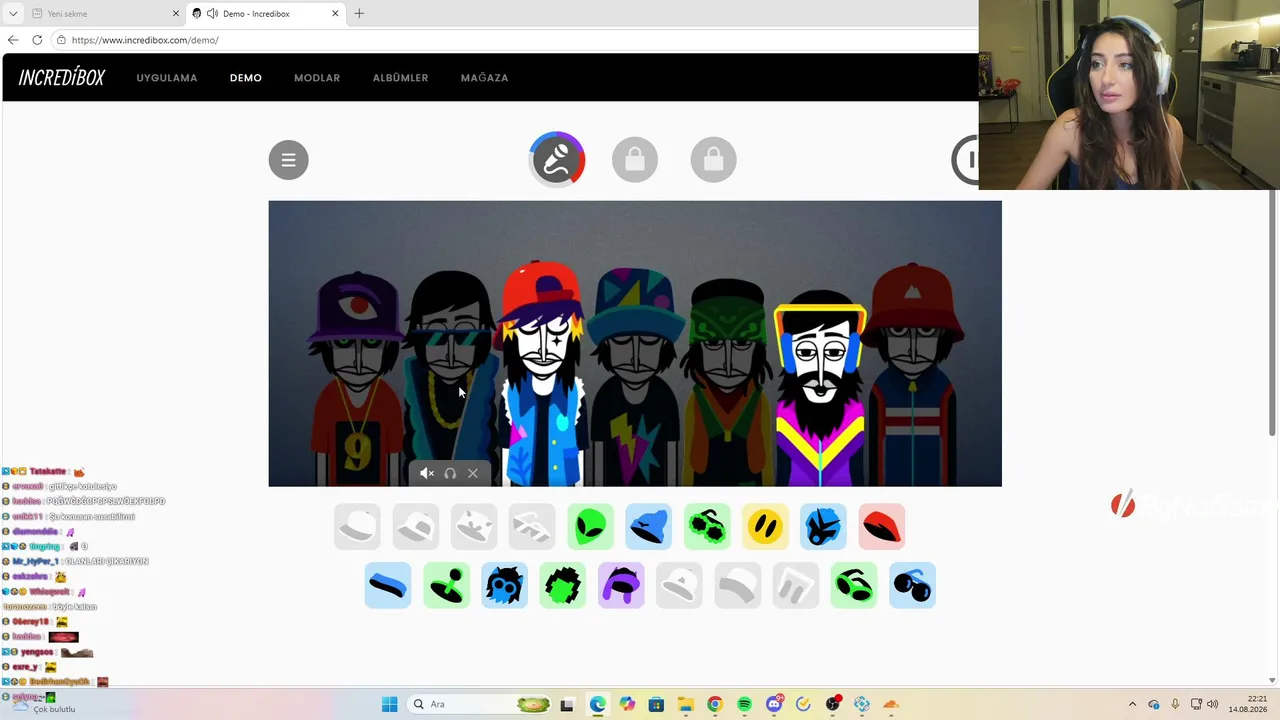Open the MODLAR nav item
The width and height of the screenshot is (1280, 720).
(317, 78)
